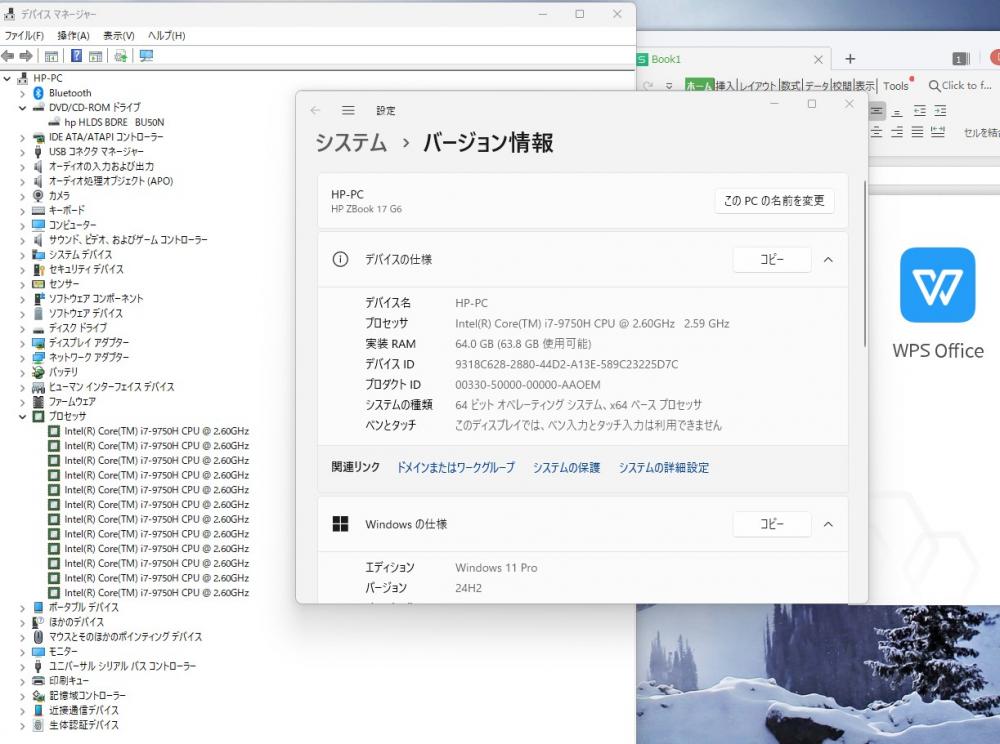The image size is (1000, 744).
Task: Open the Tools tab in WPS
Action: [896, 85]
